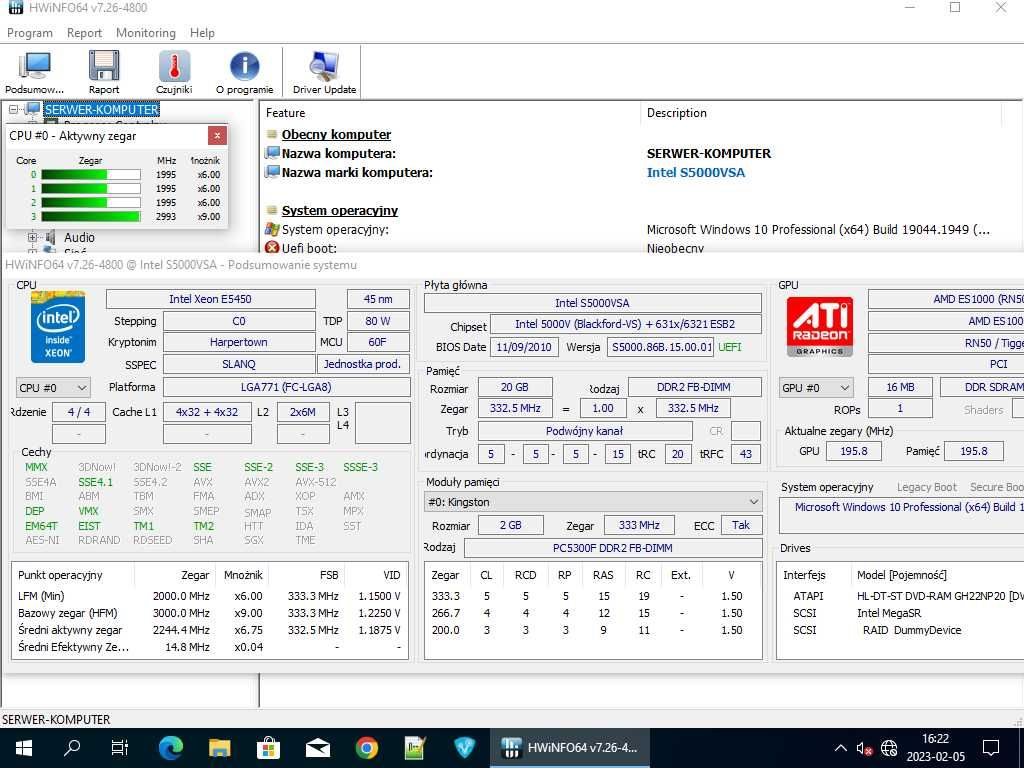Image resolution: width=1024 pixels, height=768 pixels.
Task: Click the Intel Inside Xeon logo
Action: (57, 327)
